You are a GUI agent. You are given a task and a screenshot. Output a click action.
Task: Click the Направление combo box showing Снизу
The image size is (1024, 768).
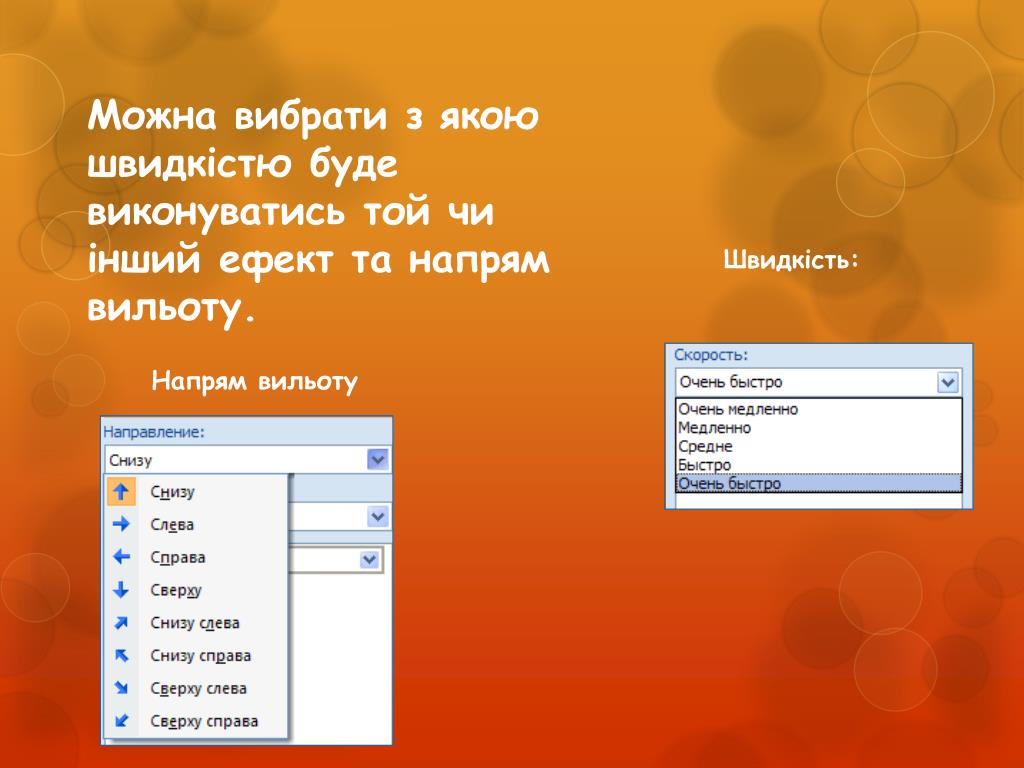coord(248,460)
